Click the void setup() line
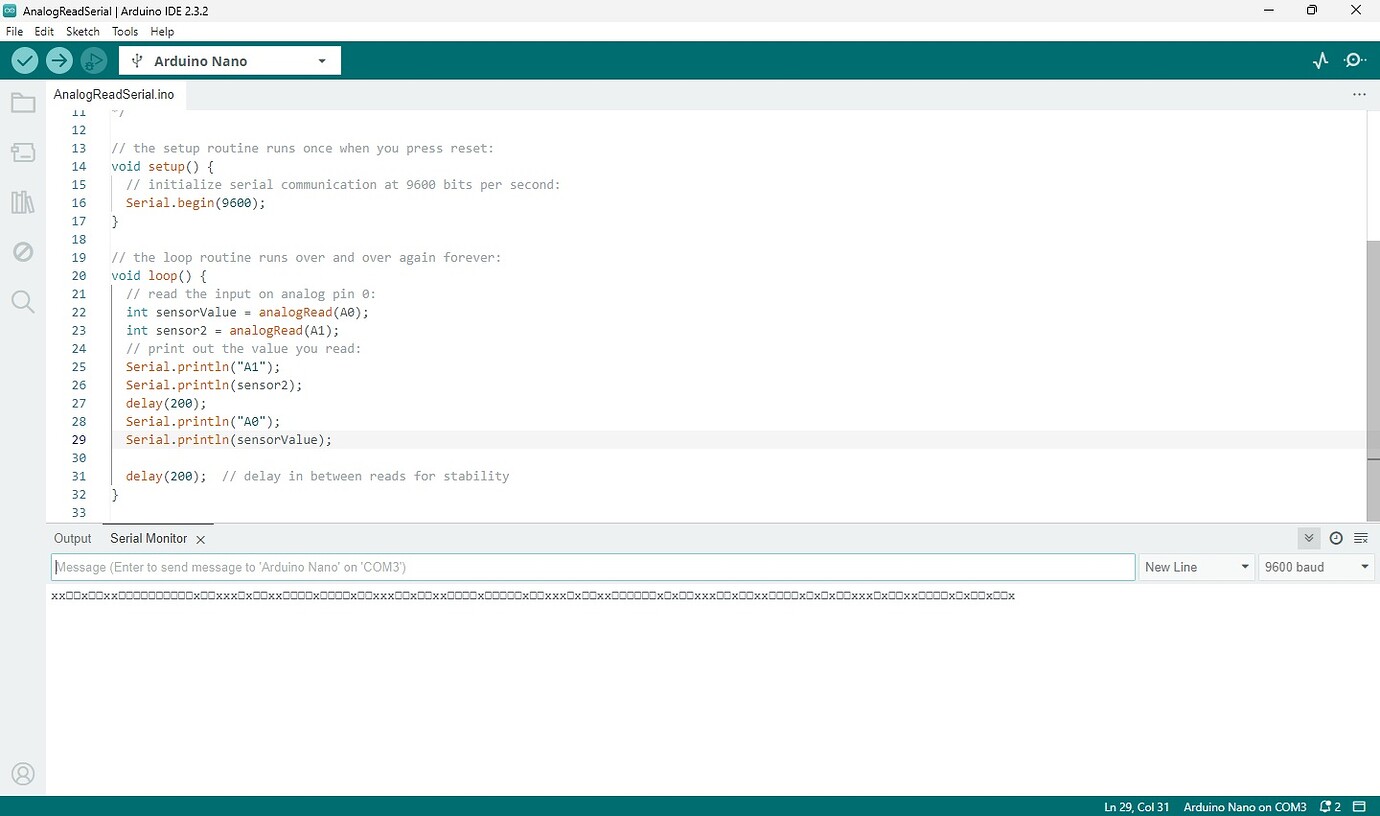 coord(162,166)
